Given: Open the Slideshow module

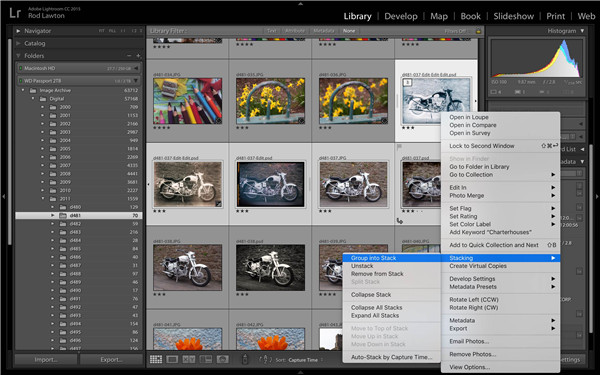Looking at the screenshot, I should point(514,16).
